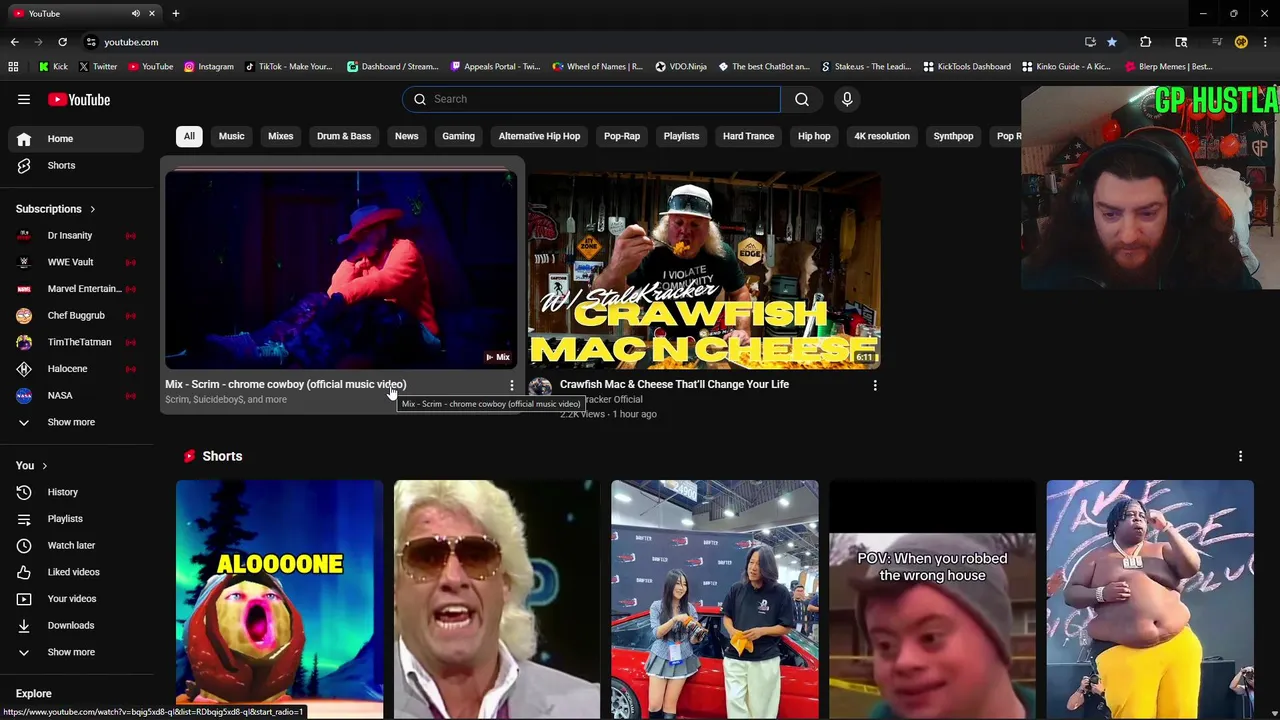Viewport: 1280px width, 720px height.
Task: Select the Pop-Rap filter chip
Action: coord(622,136)
